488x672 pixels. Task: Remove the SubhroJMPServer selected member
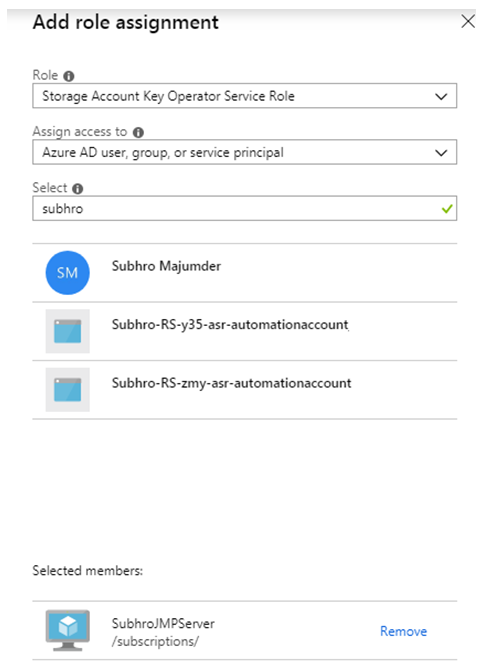pyautogui.click(x=403, y=631)
